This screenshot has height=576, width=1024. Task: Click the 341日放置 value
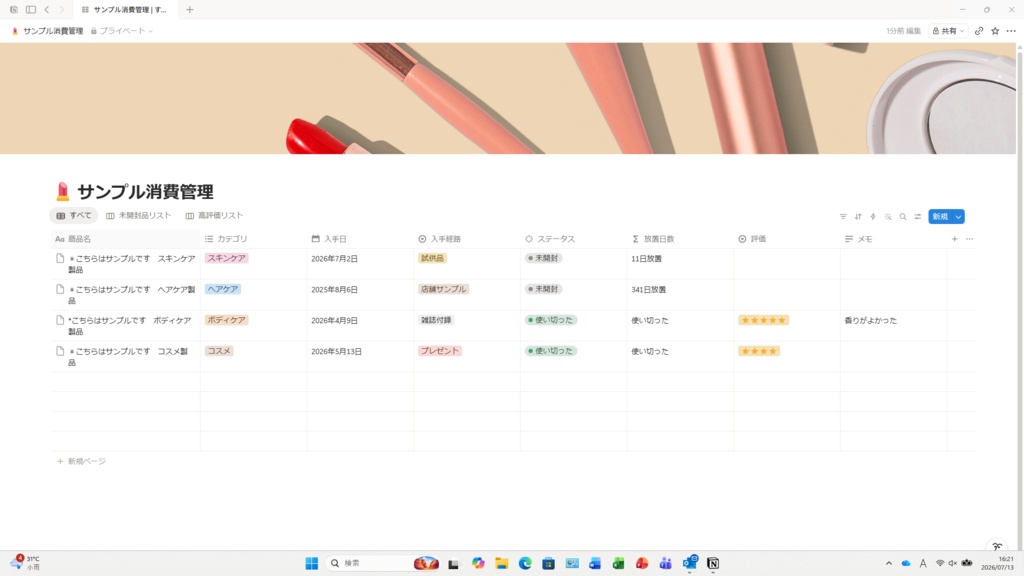click(x=648, y=289)
